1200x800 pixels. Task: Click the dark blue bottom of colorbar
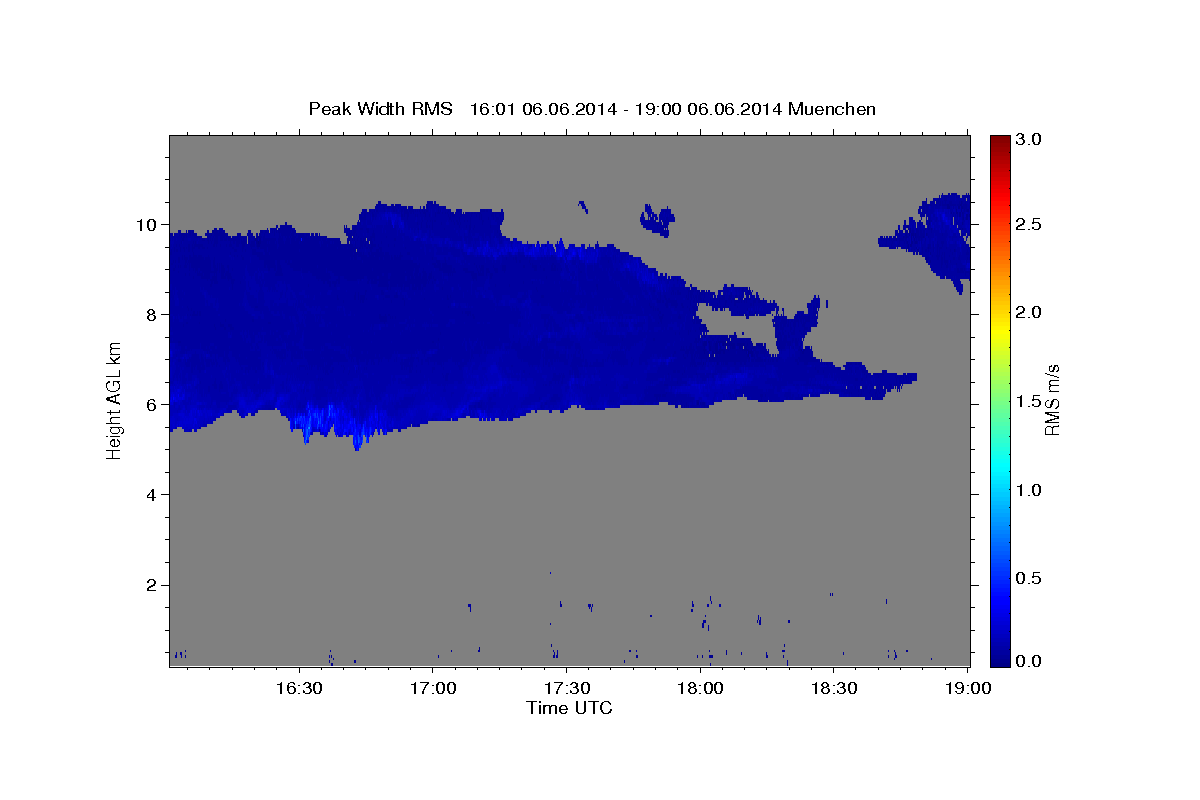point(999,655)
